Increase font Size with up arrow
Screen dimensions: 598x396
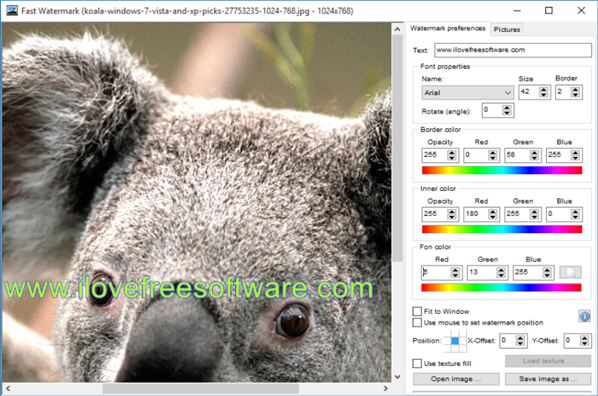pyautogui.click(x=543, y=89)
